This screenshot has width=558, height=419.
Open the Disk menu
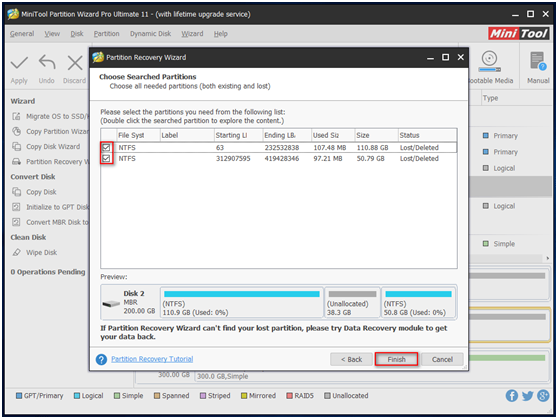77,34
